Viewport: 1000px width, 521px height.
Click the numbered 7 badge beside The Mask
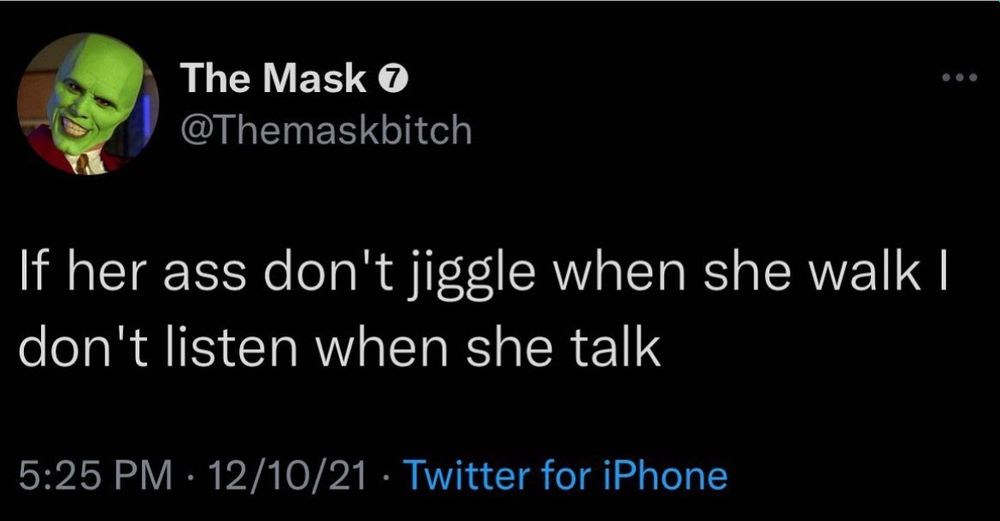(x=394, y=79)
